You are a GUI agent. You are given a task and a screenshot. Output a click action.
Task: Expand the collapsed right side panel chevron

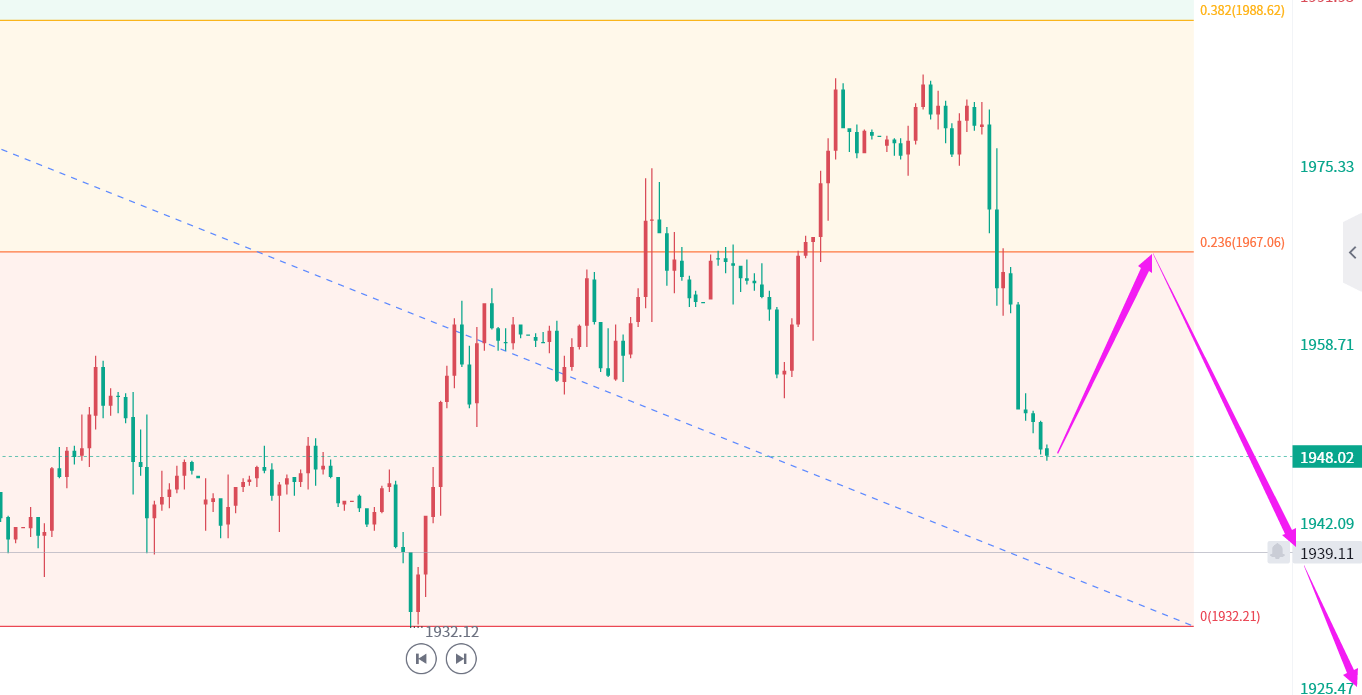point(1352,252)
